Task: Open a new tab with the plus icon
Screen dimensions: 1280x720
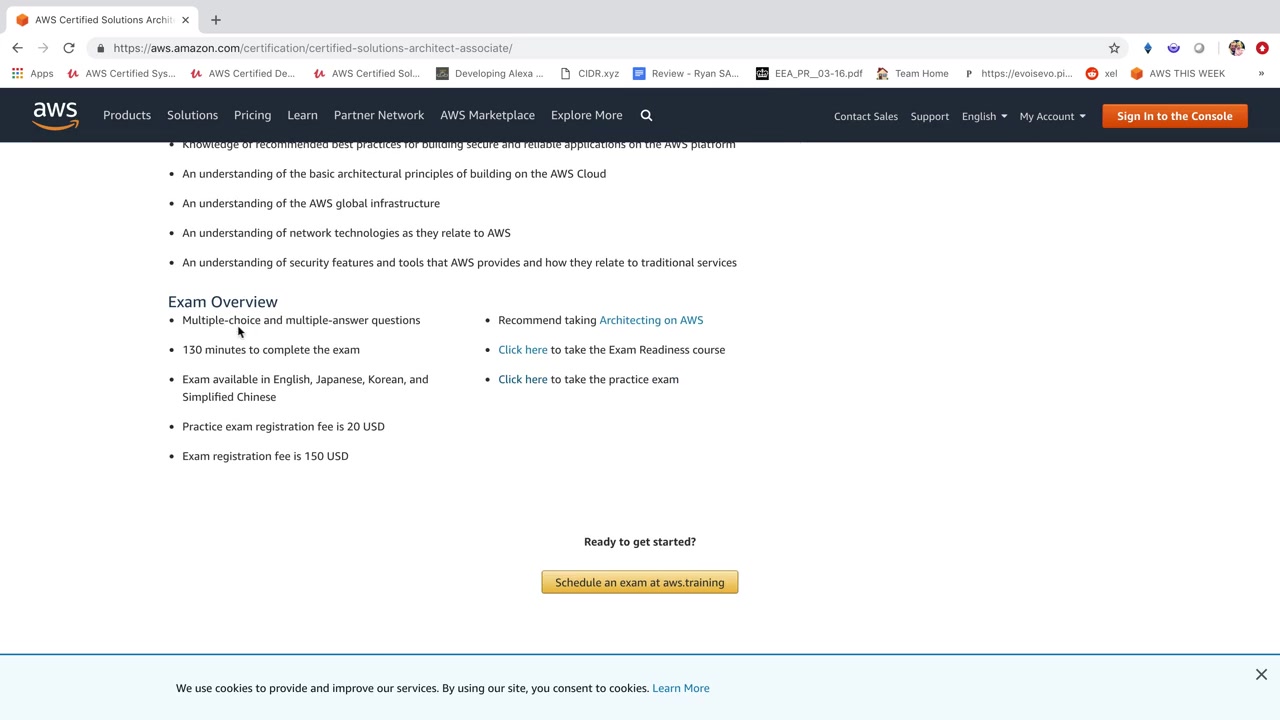Action: coord(216,20)
